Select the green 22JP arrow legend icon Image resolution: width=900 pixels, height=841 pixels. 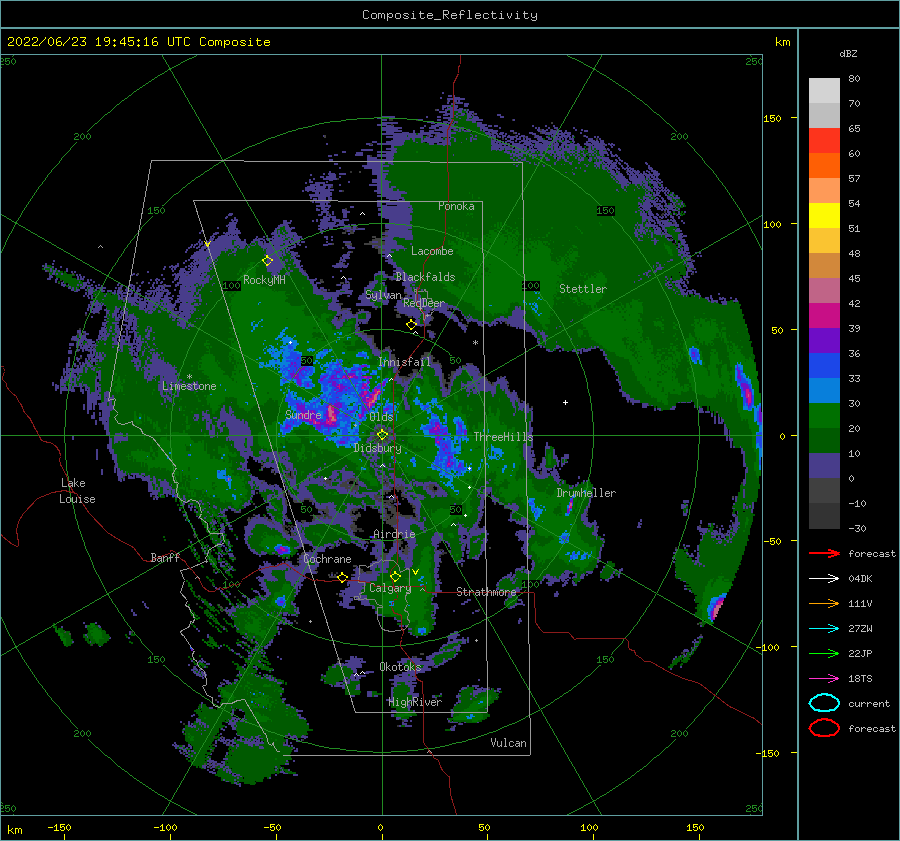tap(824, 653)
